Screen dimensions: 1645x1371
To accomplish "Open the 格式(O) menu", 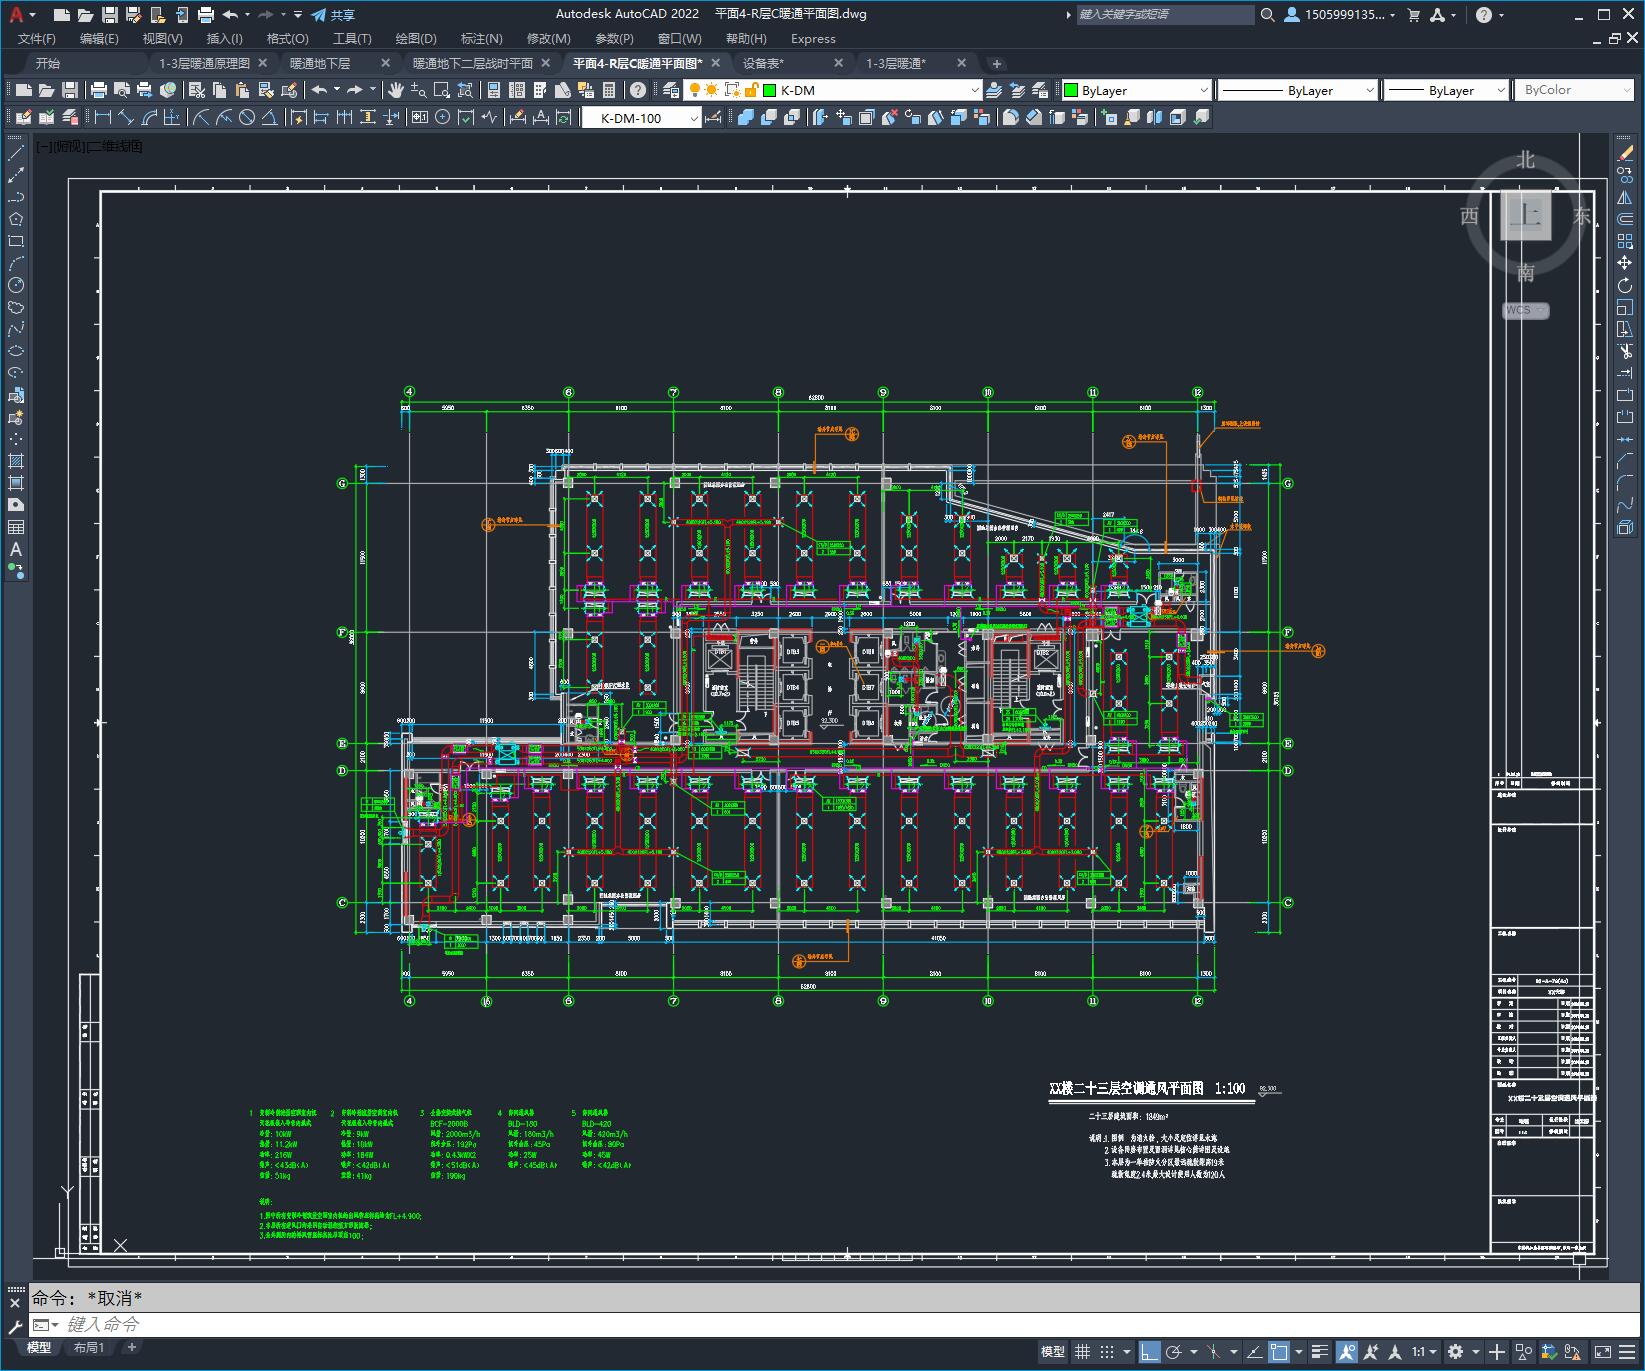I will [x=287, y=38].
